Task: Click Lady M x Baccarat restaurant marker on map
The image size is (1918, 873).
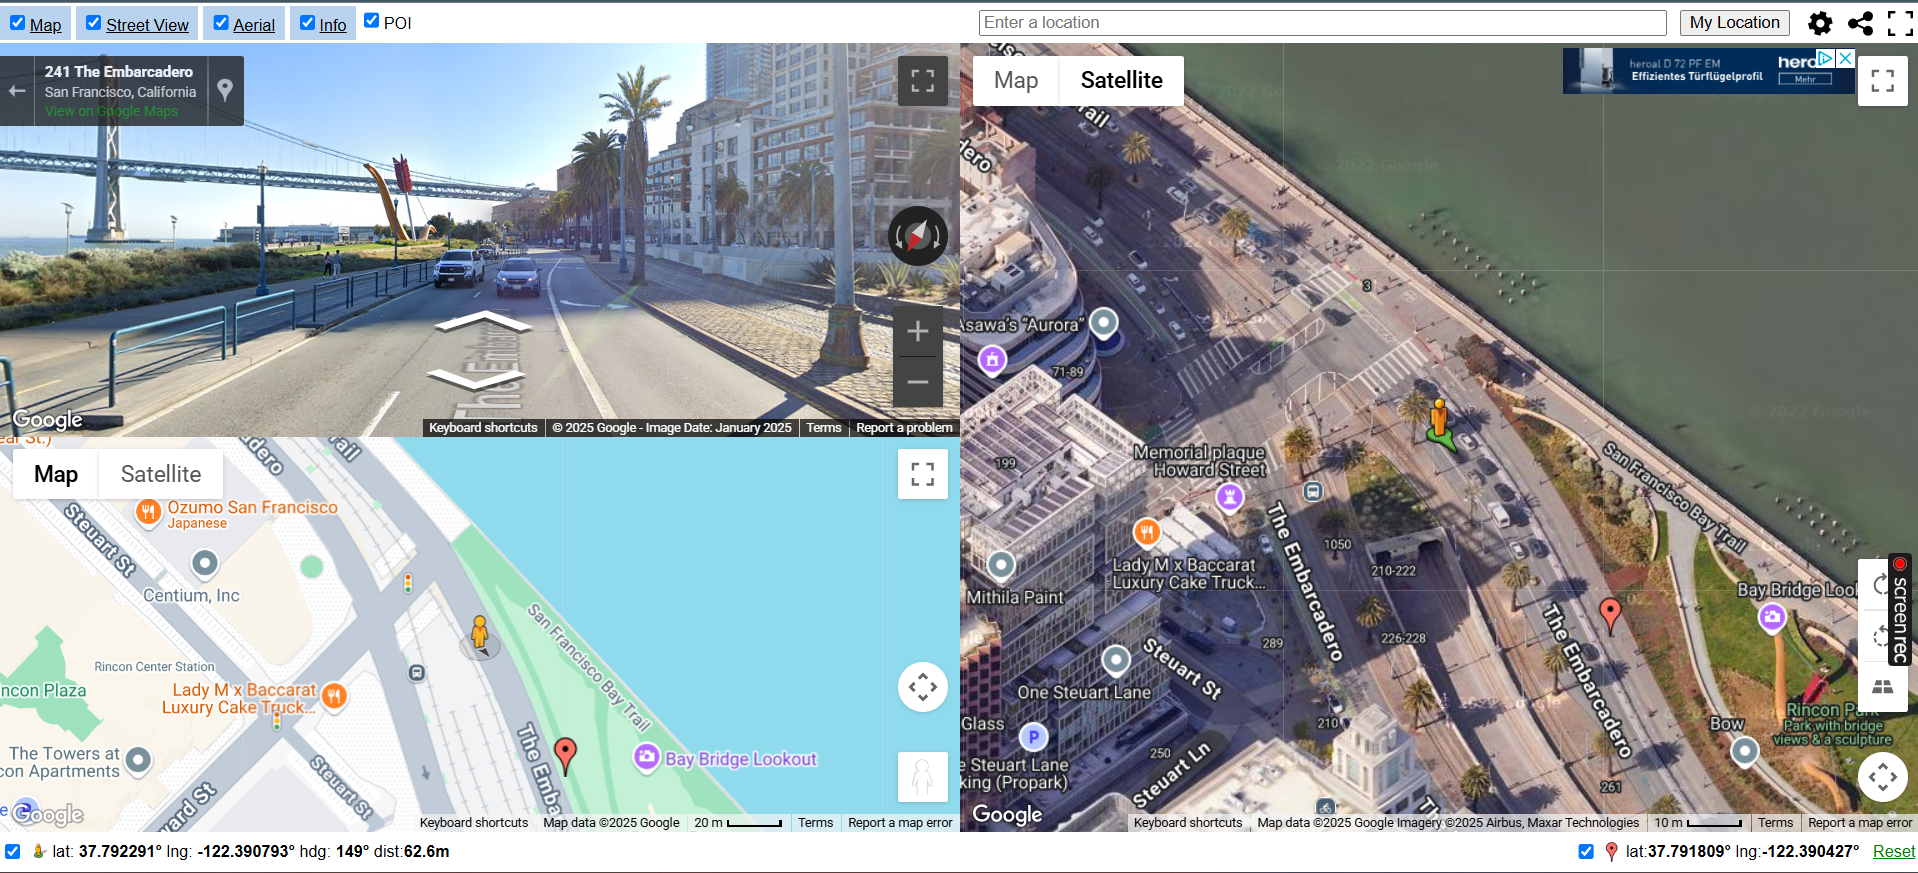Action: coord(334,696)
